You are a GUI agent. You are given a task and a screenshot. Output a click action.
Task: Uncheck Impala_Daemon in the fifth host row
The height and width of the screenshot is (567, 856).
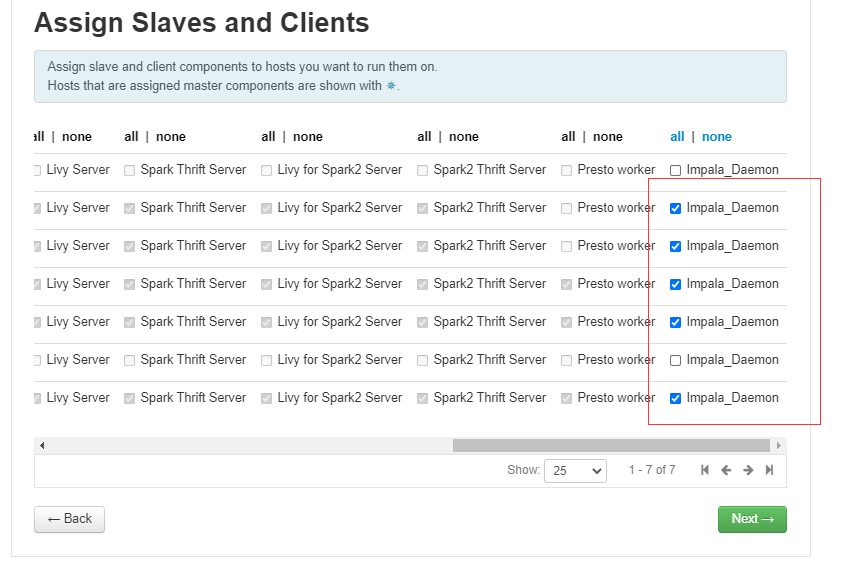675,323
